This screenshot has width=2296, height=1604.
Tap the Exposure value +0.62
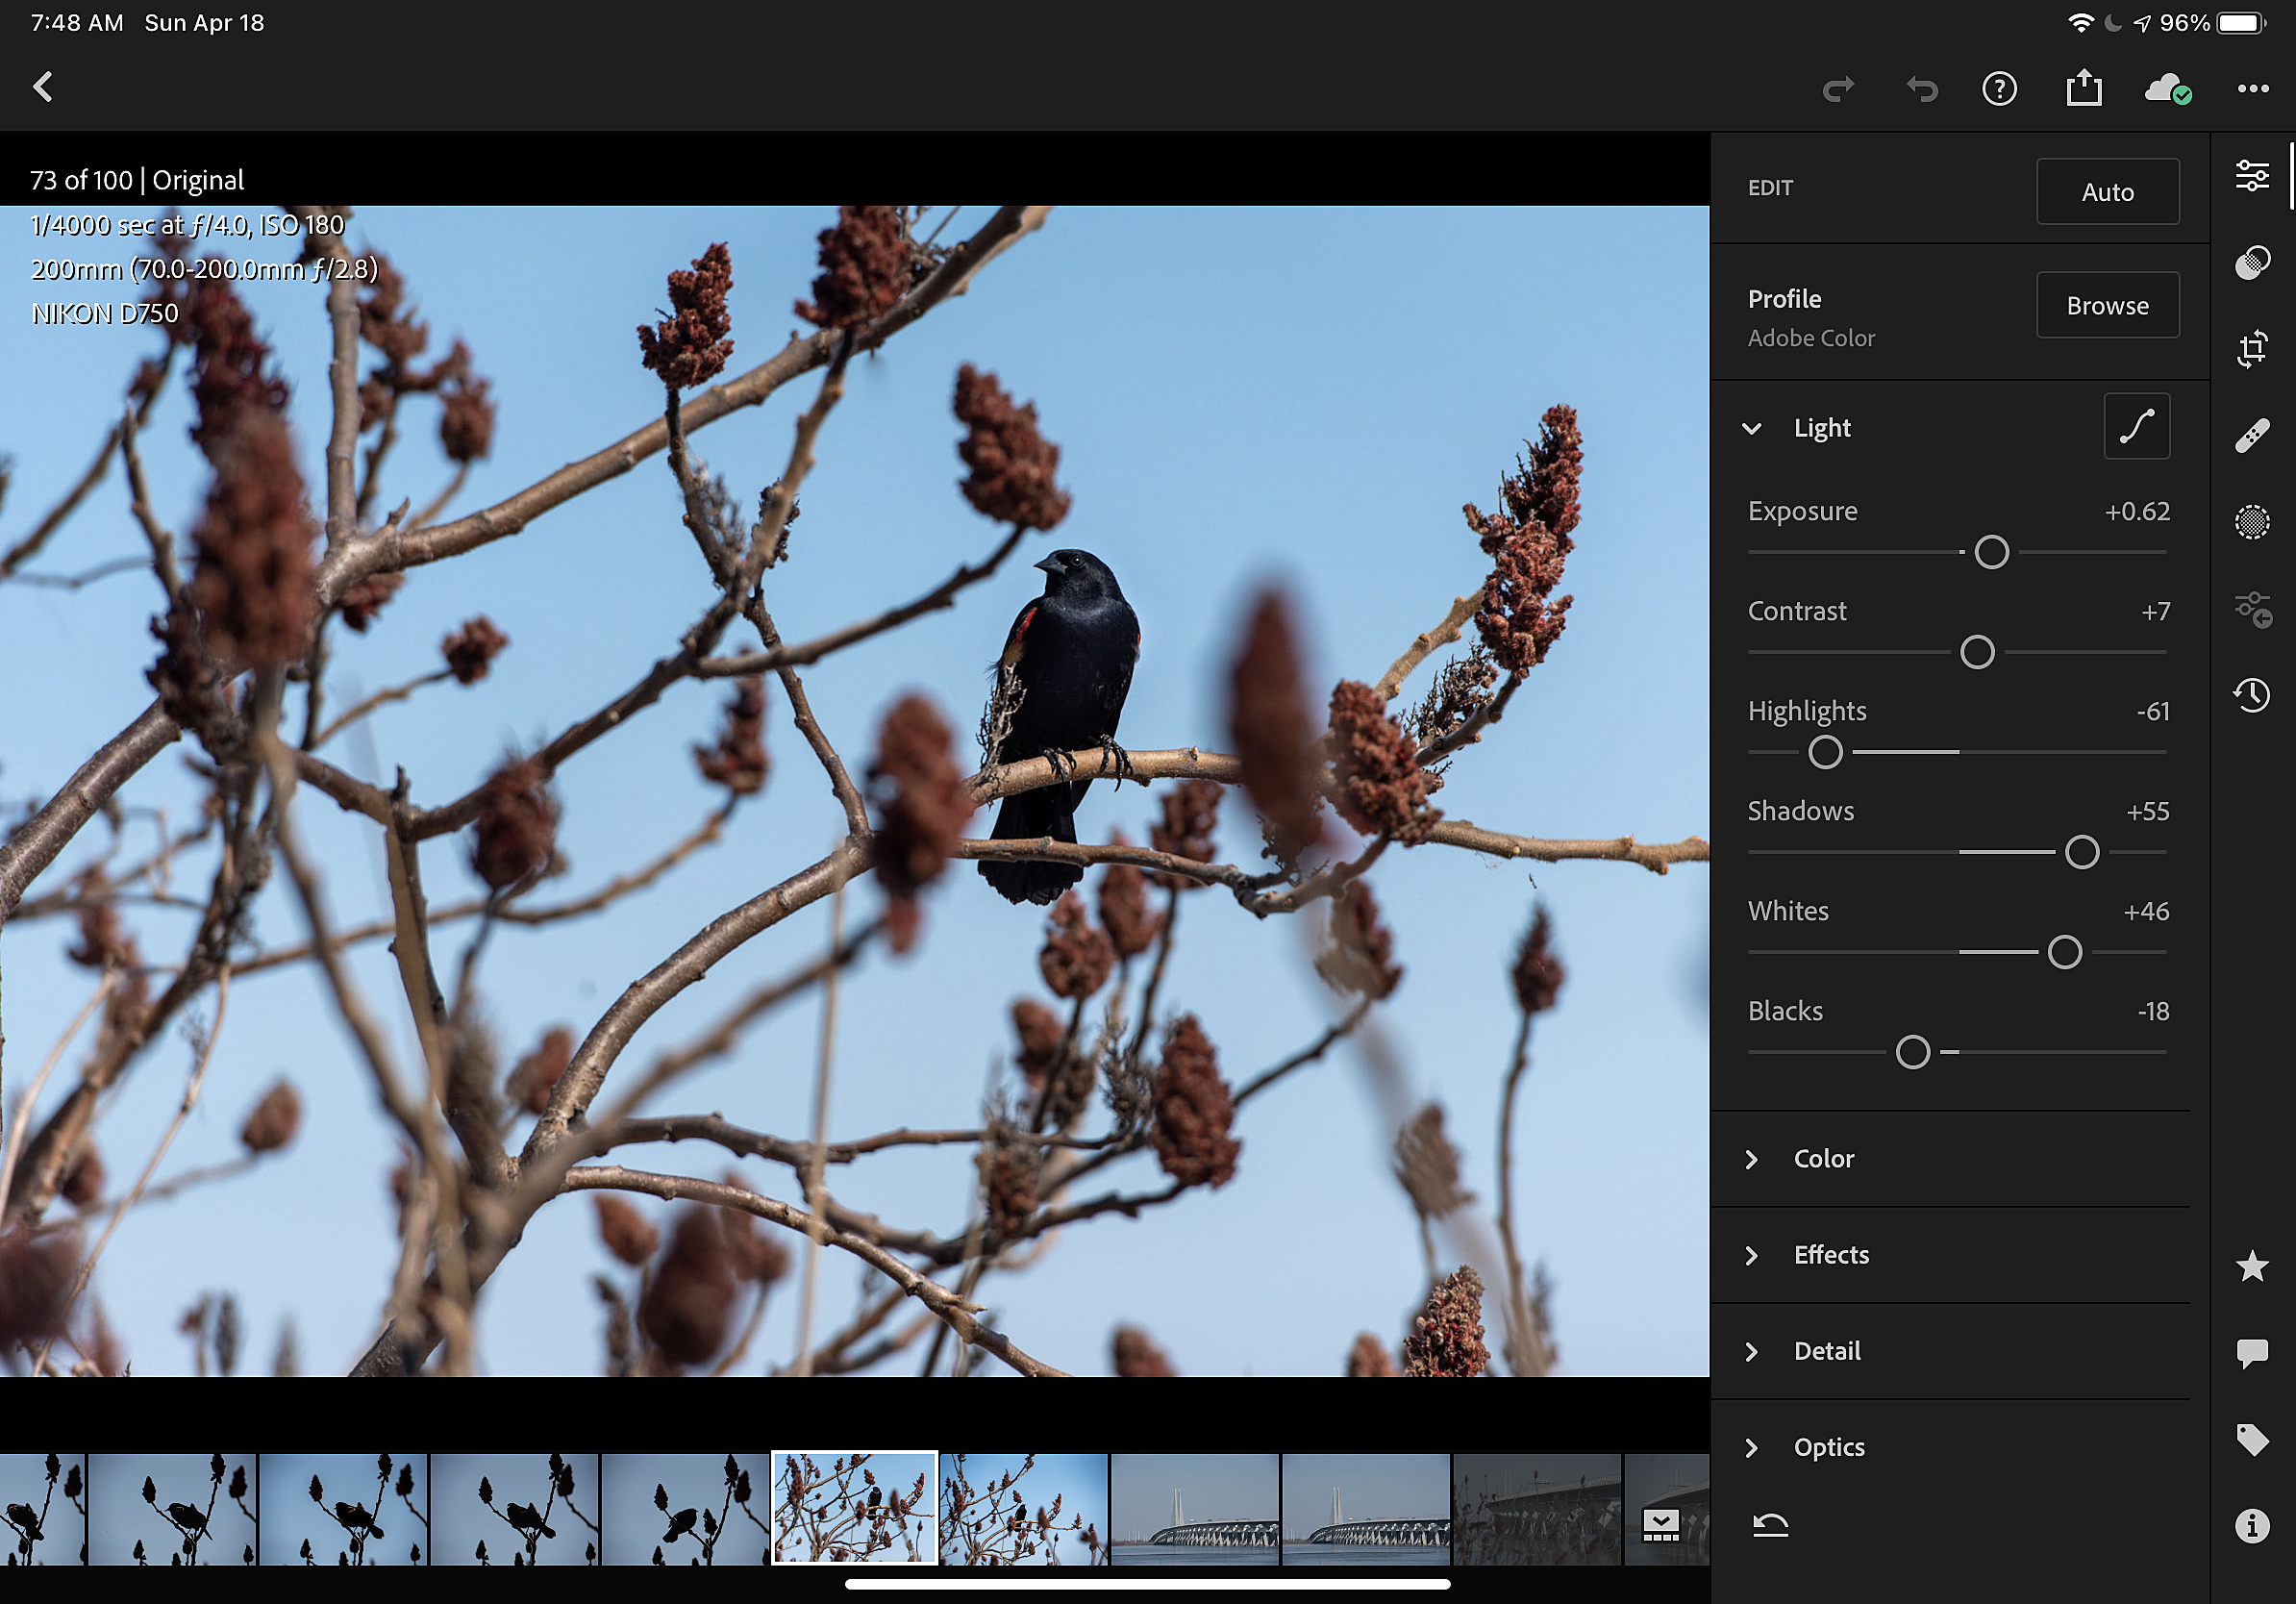[2137, 511]
